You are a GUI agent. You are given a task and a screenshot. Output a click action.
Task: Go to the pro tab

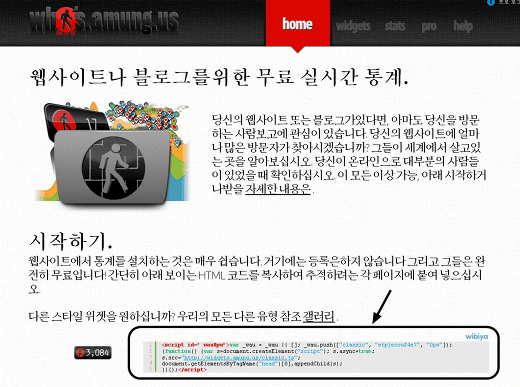coord(429,26)
